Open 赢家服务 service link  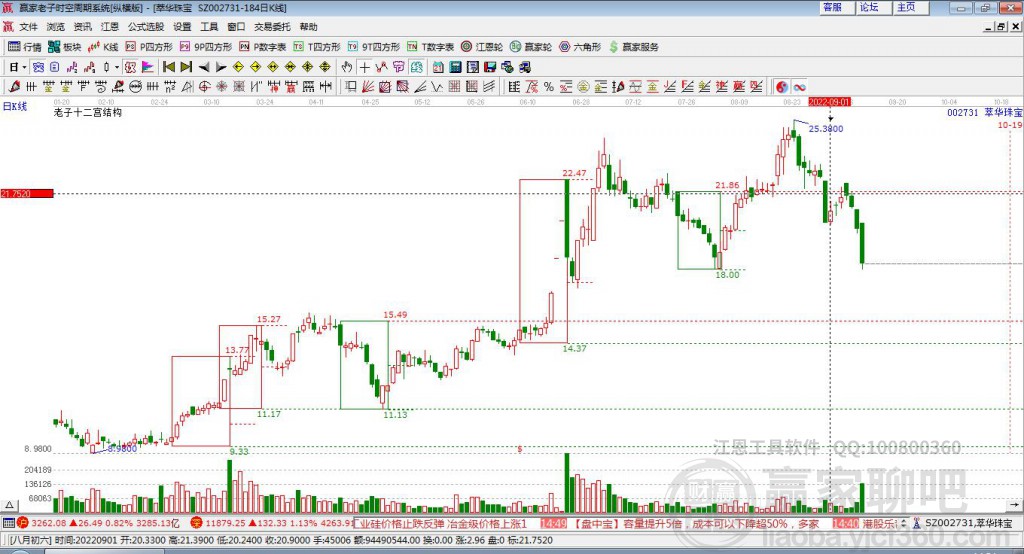(x=633, y=47)
